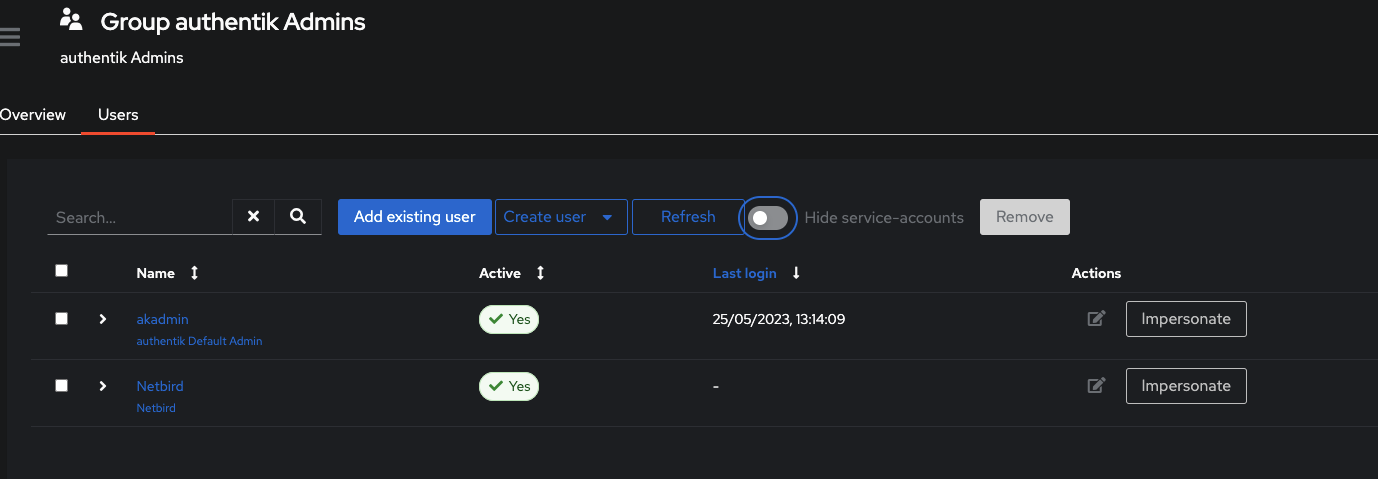Impersonate the Netbird user

click(x=1186, y=386)
